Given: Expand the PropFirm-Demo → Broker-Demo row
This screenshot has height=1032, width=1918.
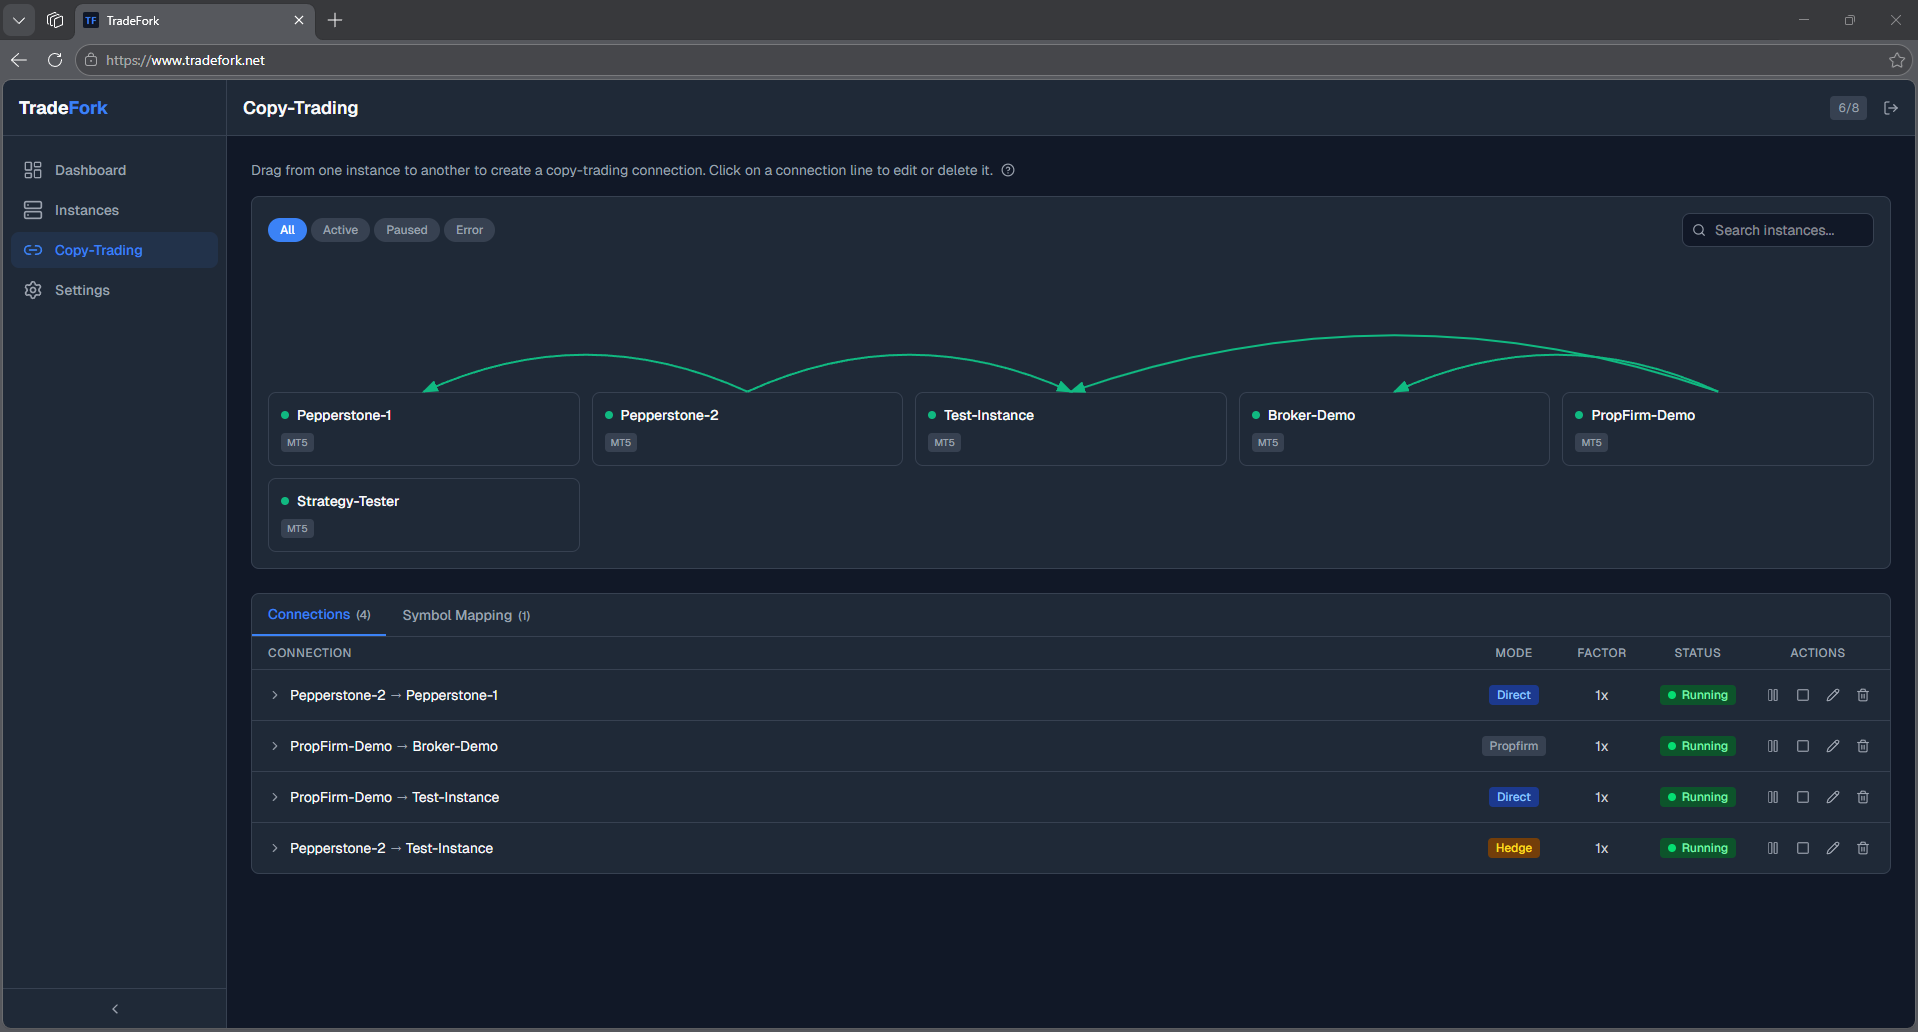Looking at the screenshot, I should click(275, 746).
